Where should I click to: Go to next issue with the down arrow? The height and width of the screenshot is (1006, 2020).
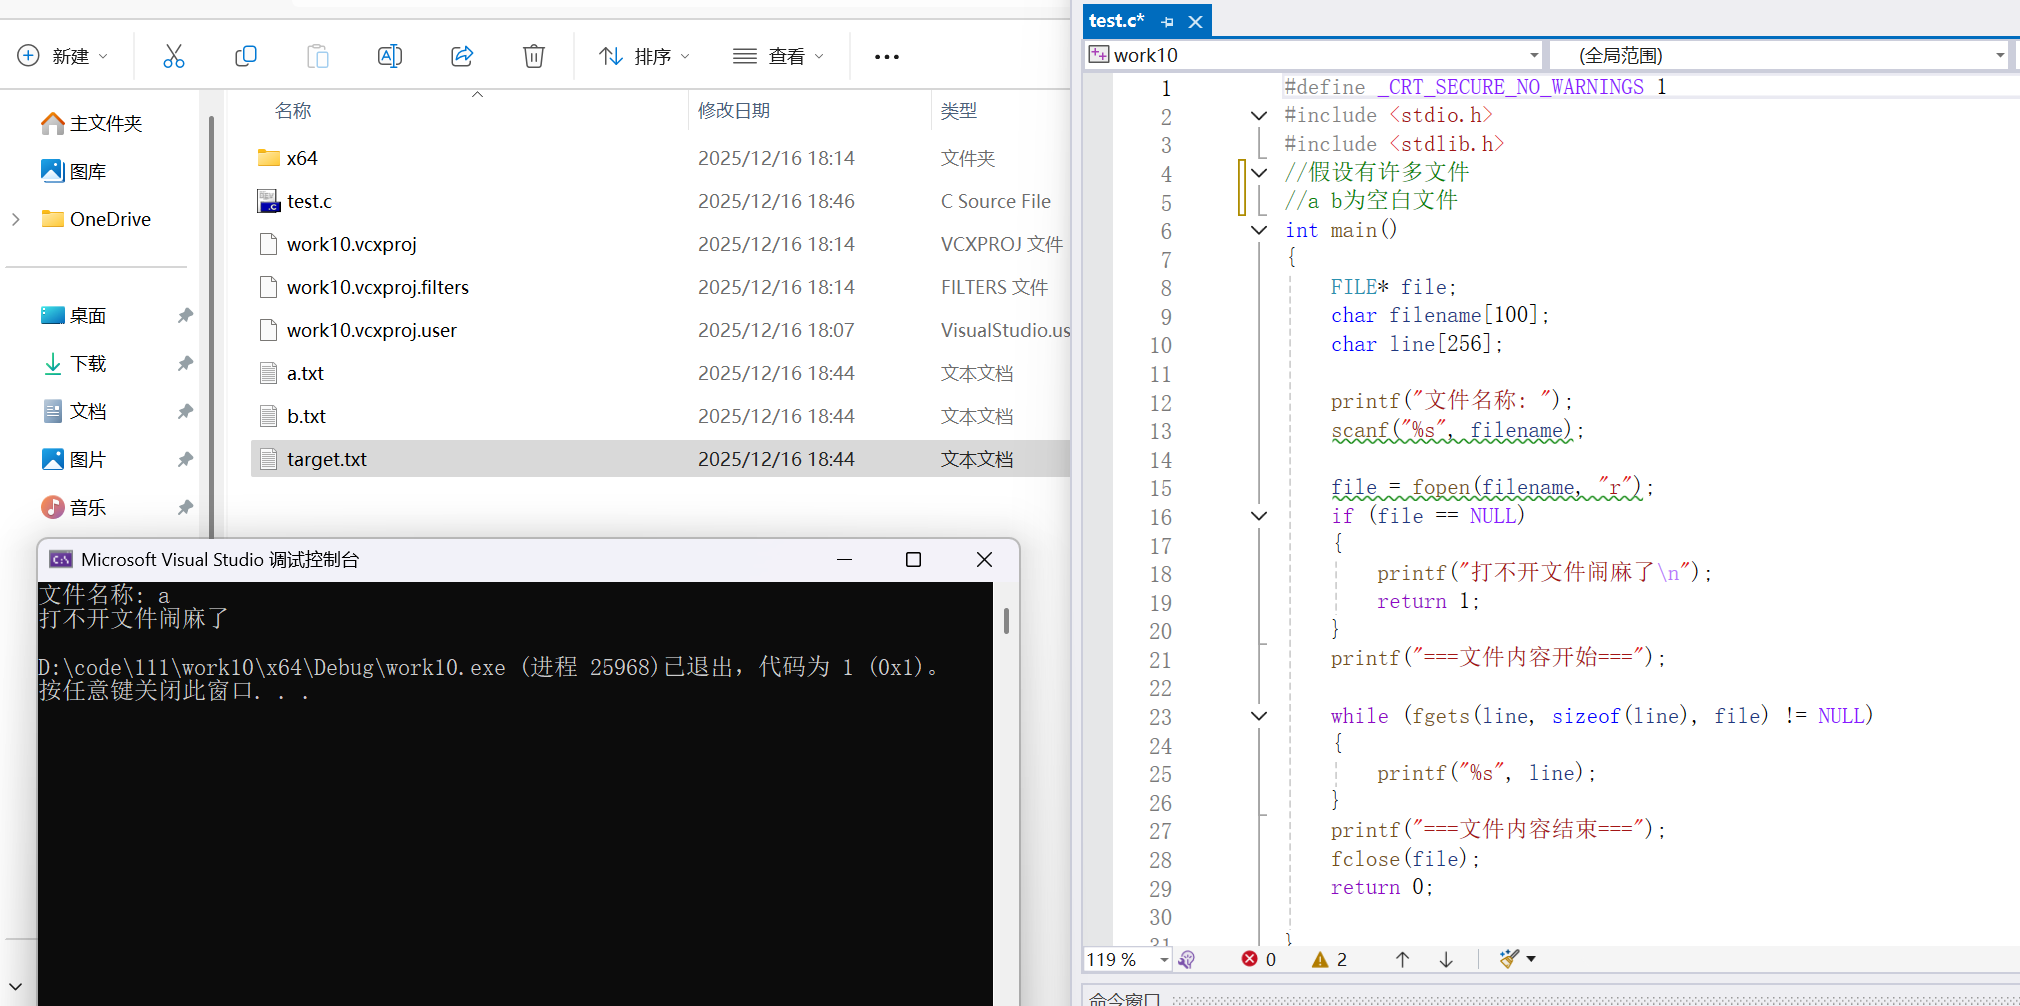[1446, 959]
